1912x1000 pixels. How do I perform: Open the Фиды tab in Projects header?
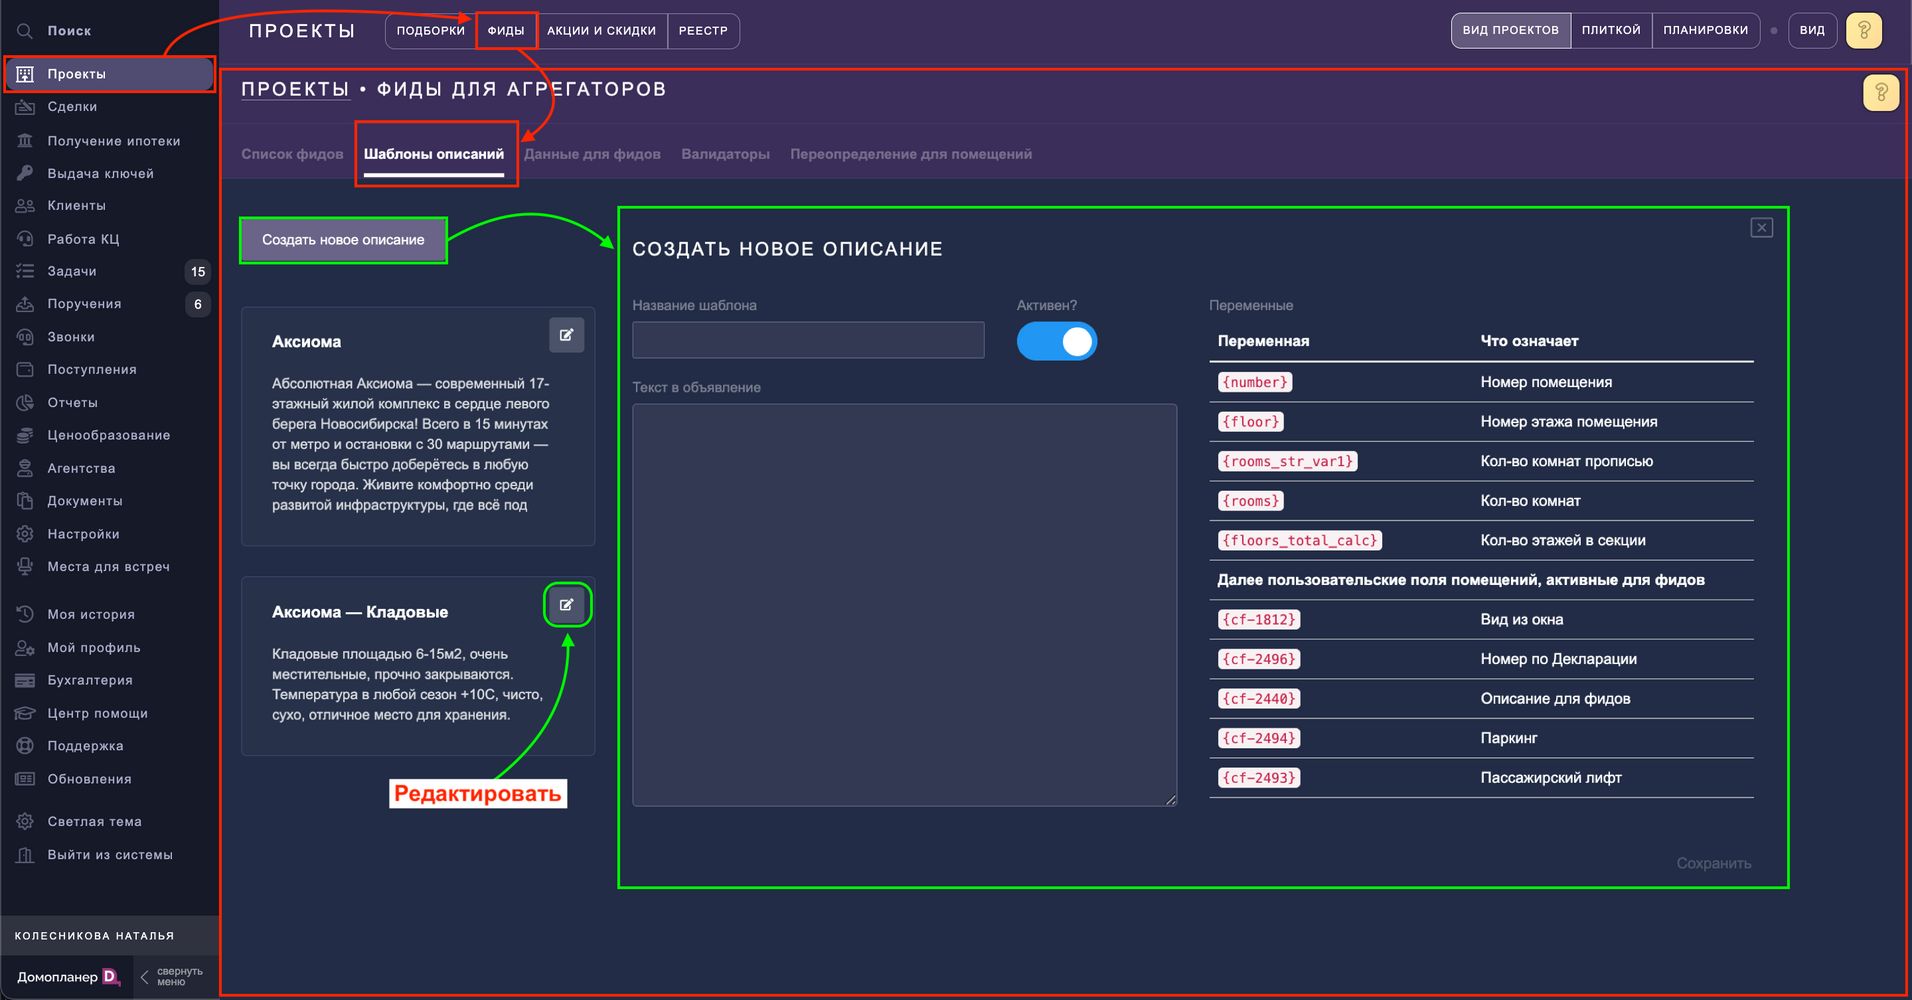pos(506,31)
